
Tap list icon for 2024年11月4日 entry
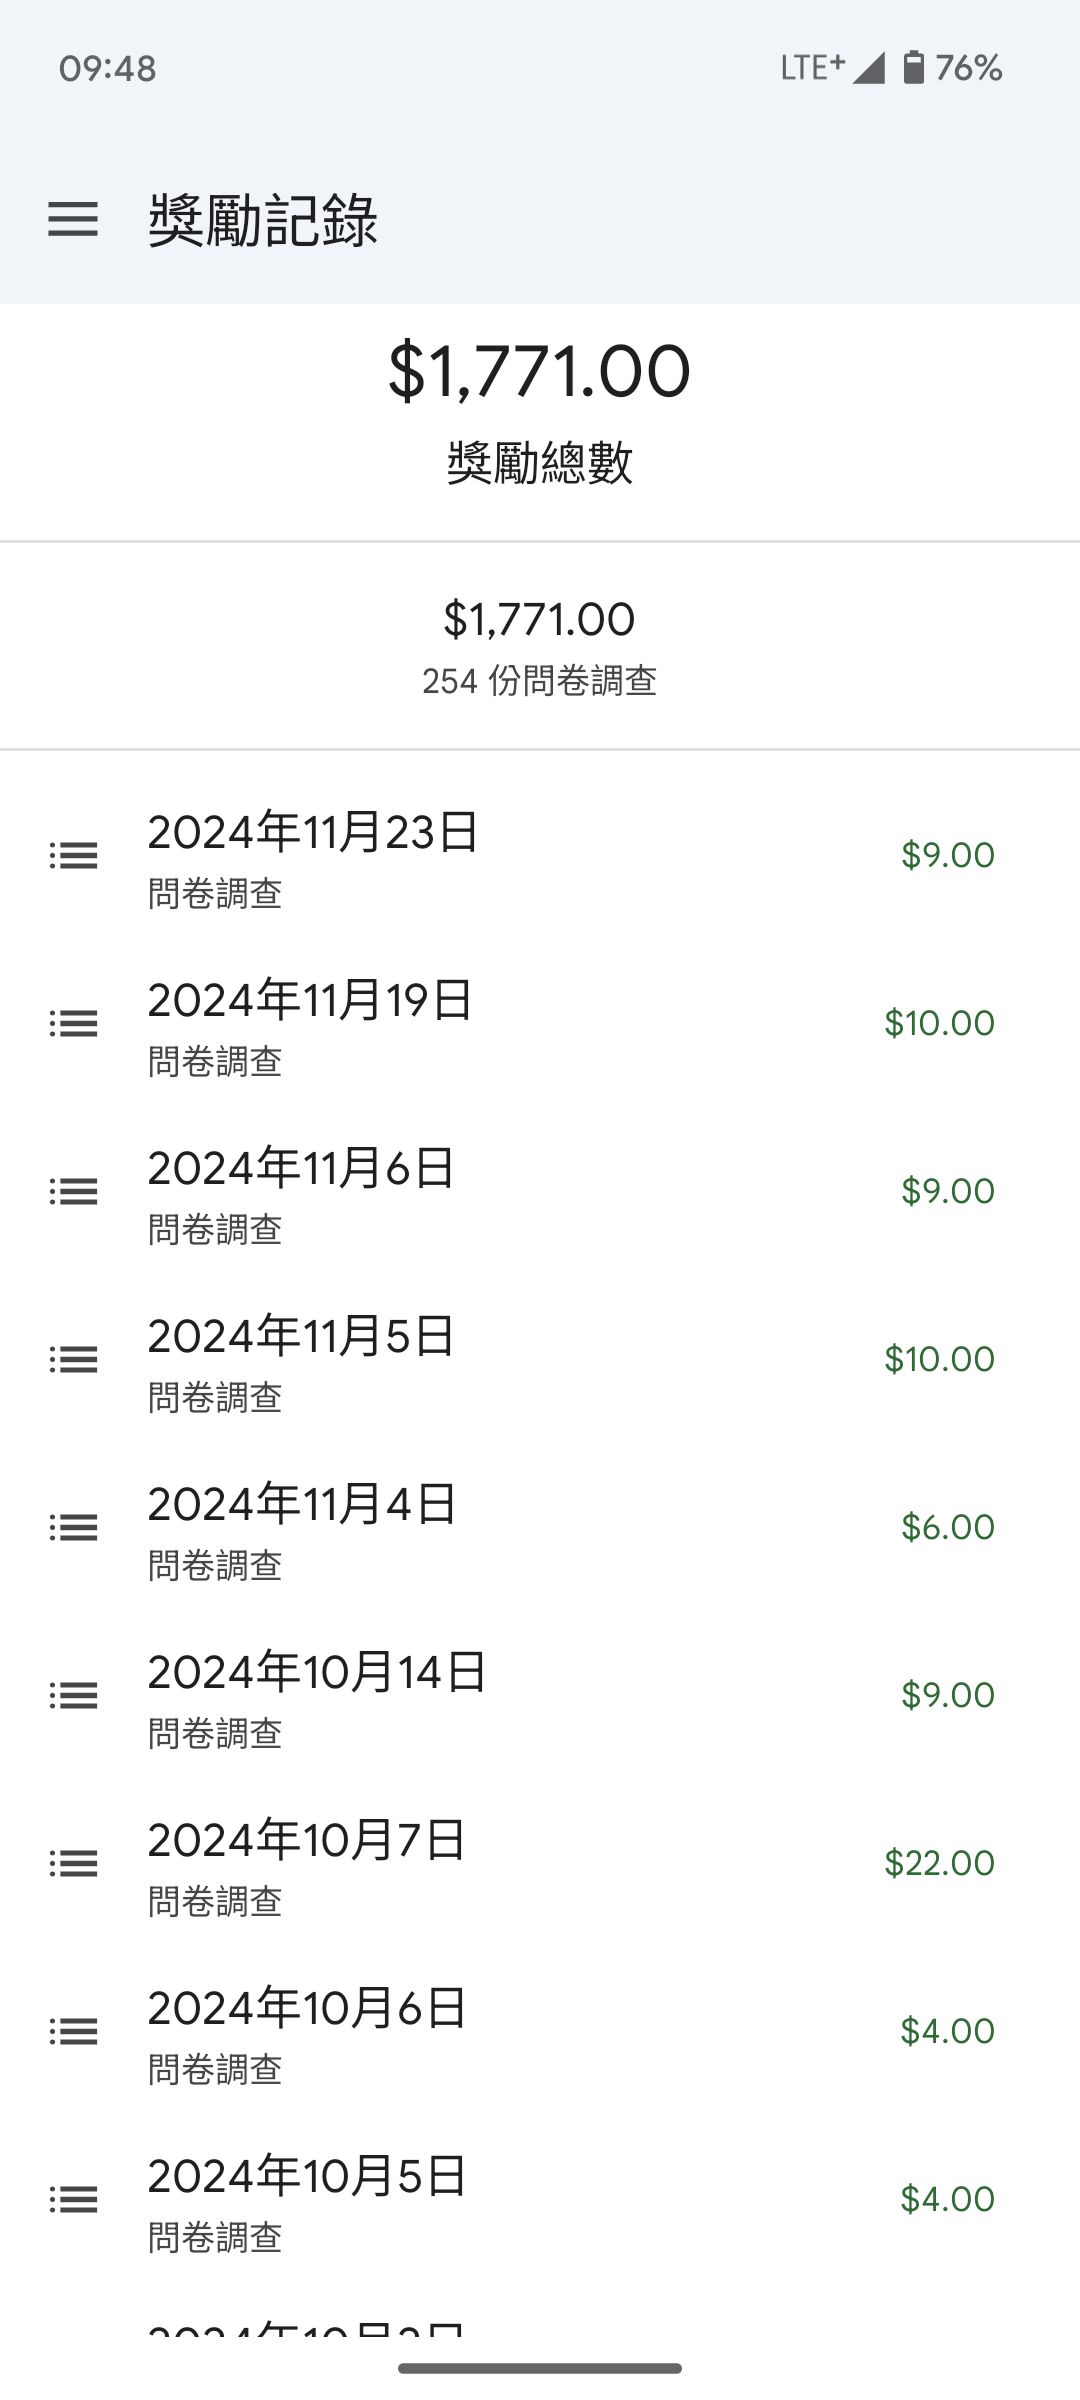click(73, 1528)
